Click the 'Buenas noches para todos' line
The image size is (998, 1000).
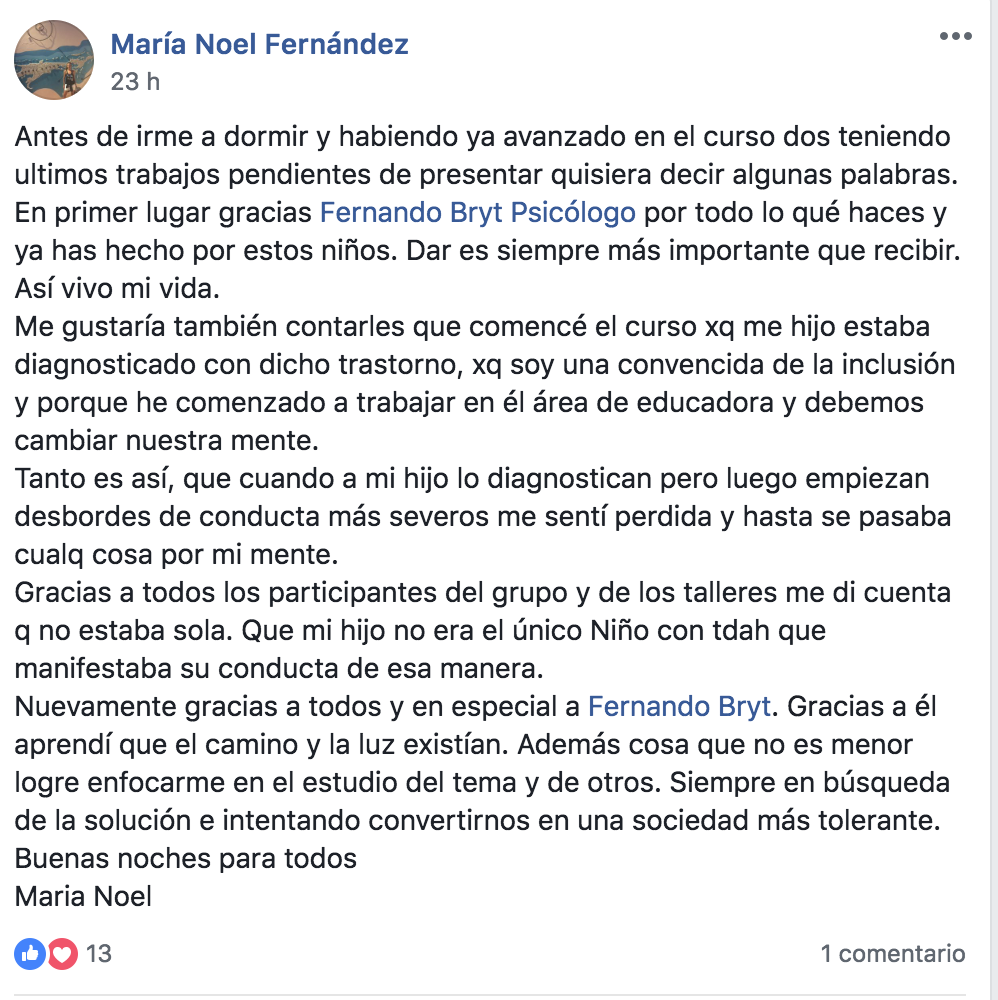point(186,859)
